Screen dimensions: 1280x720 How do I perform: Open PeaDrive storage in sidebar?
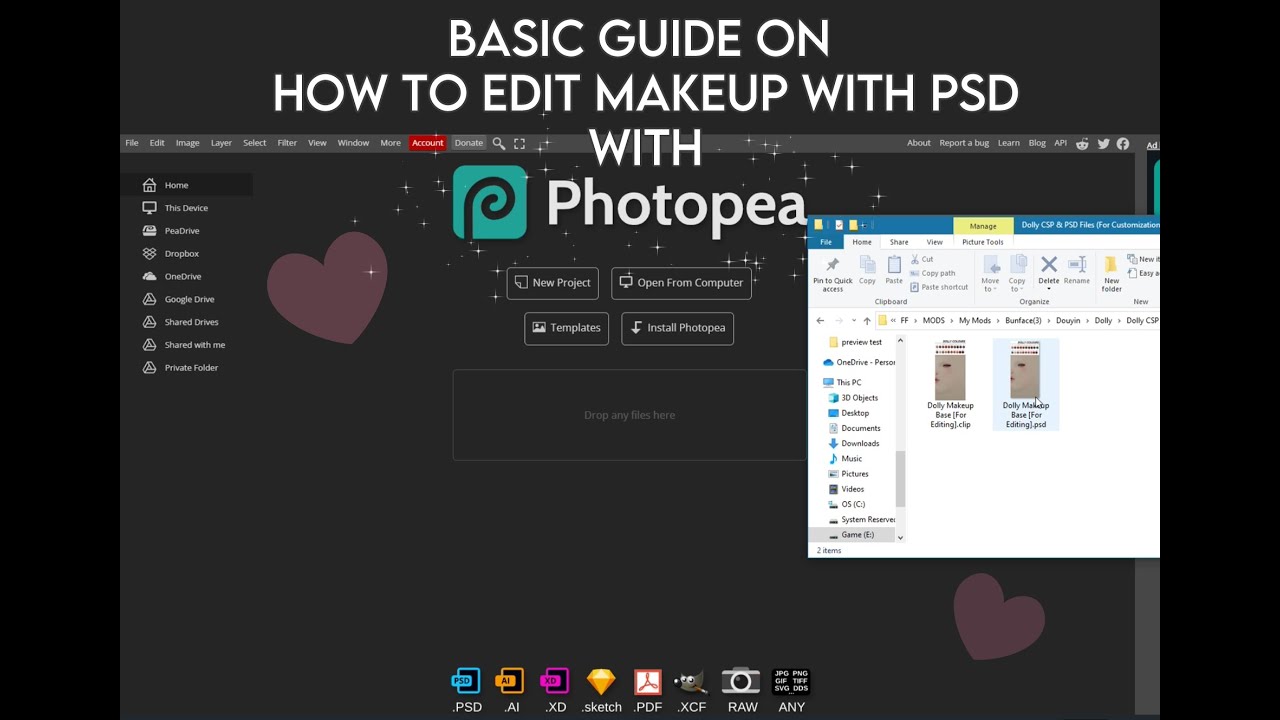click(171, 231)
